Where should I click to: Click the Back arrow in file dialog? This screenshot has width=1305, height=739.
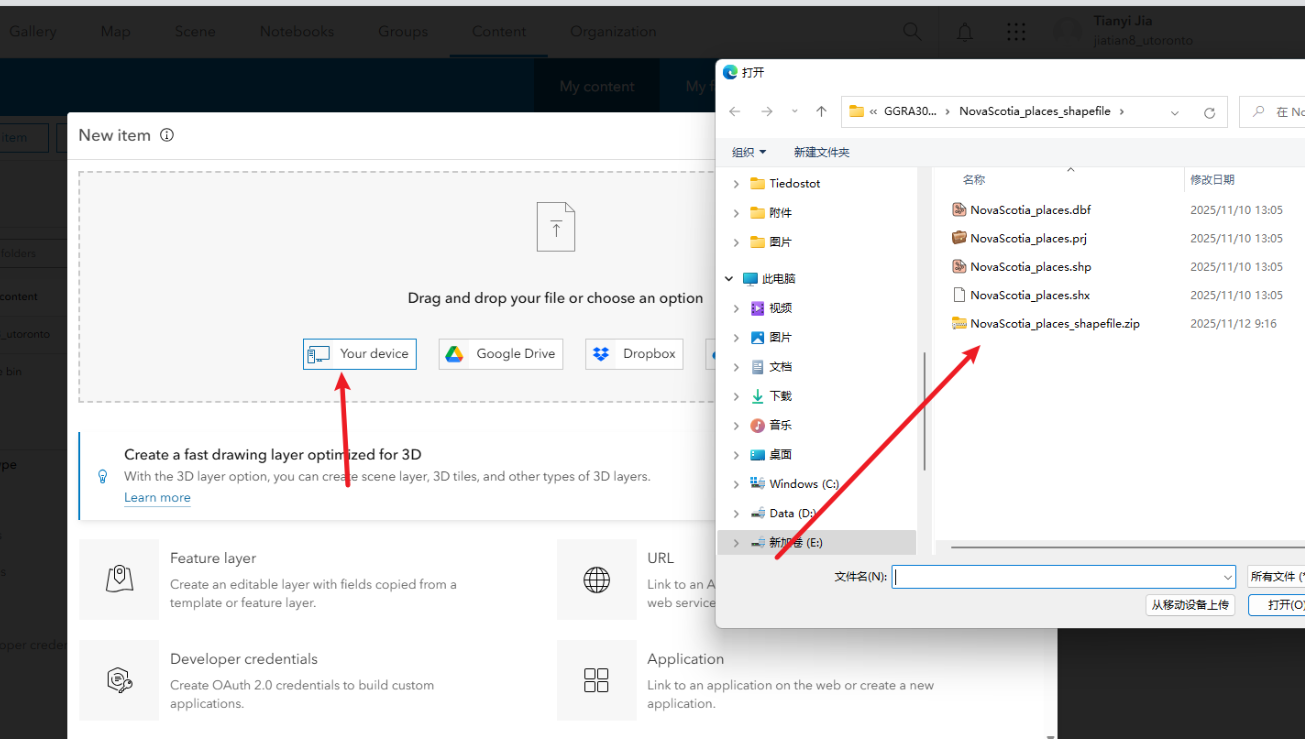[735, 112]
